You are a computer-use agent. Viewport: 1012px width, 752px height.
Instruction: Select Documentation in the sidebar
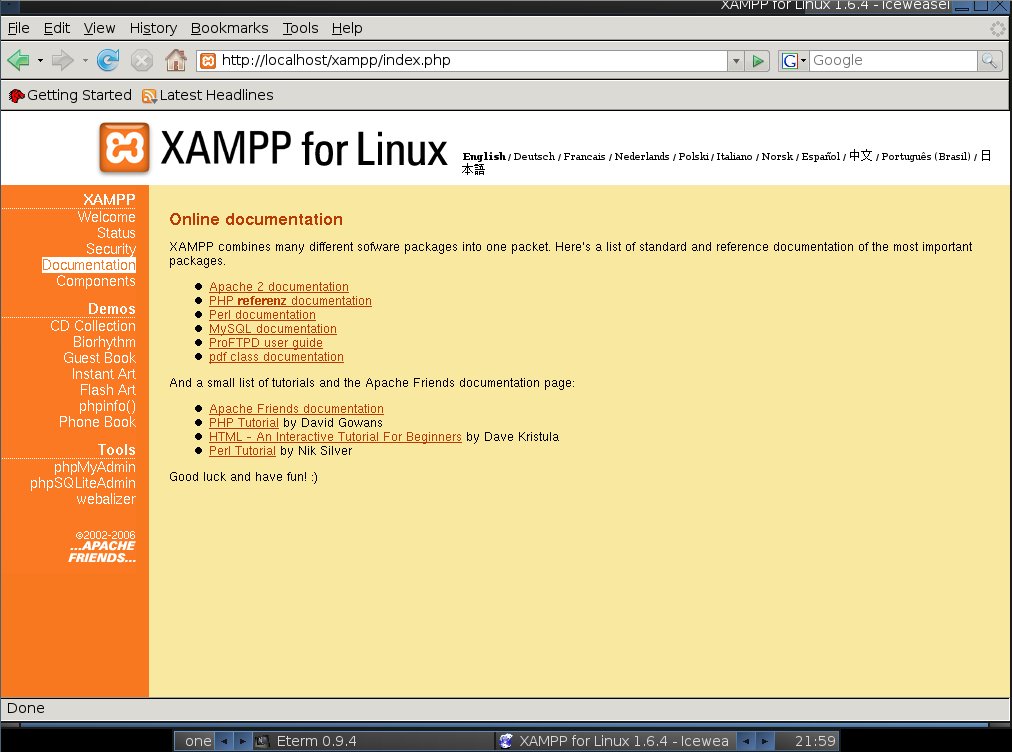(x=89, y=265)
